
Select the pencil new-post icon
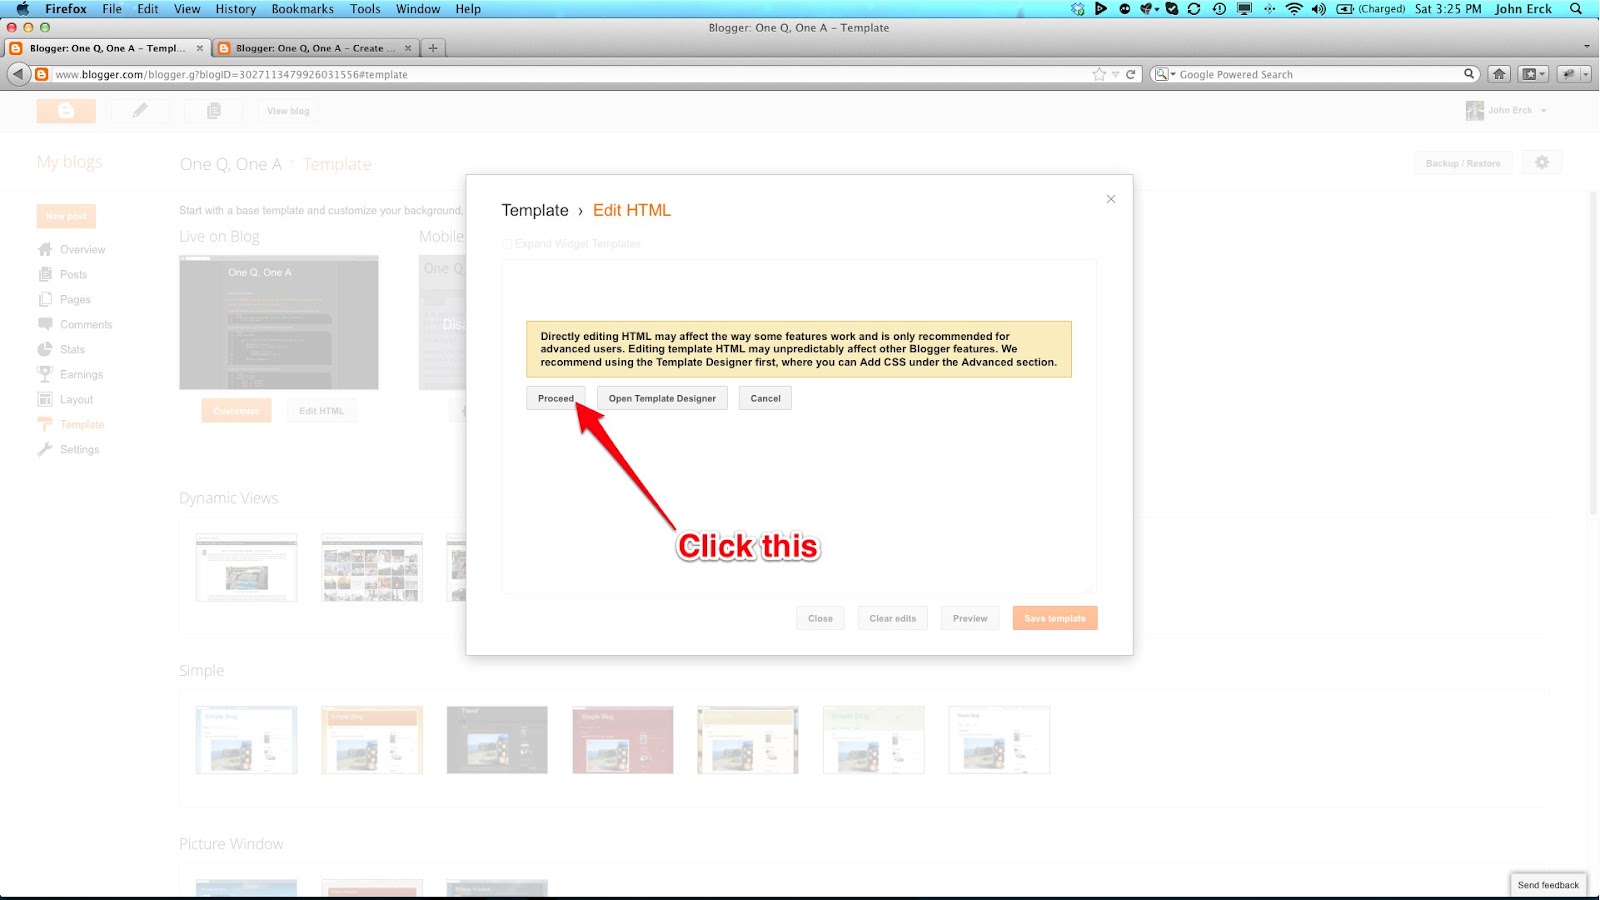coord(140,110)
